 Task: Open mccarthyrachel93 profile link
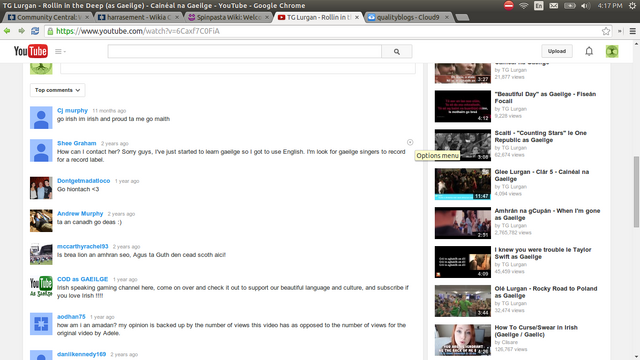pos(83,246)
